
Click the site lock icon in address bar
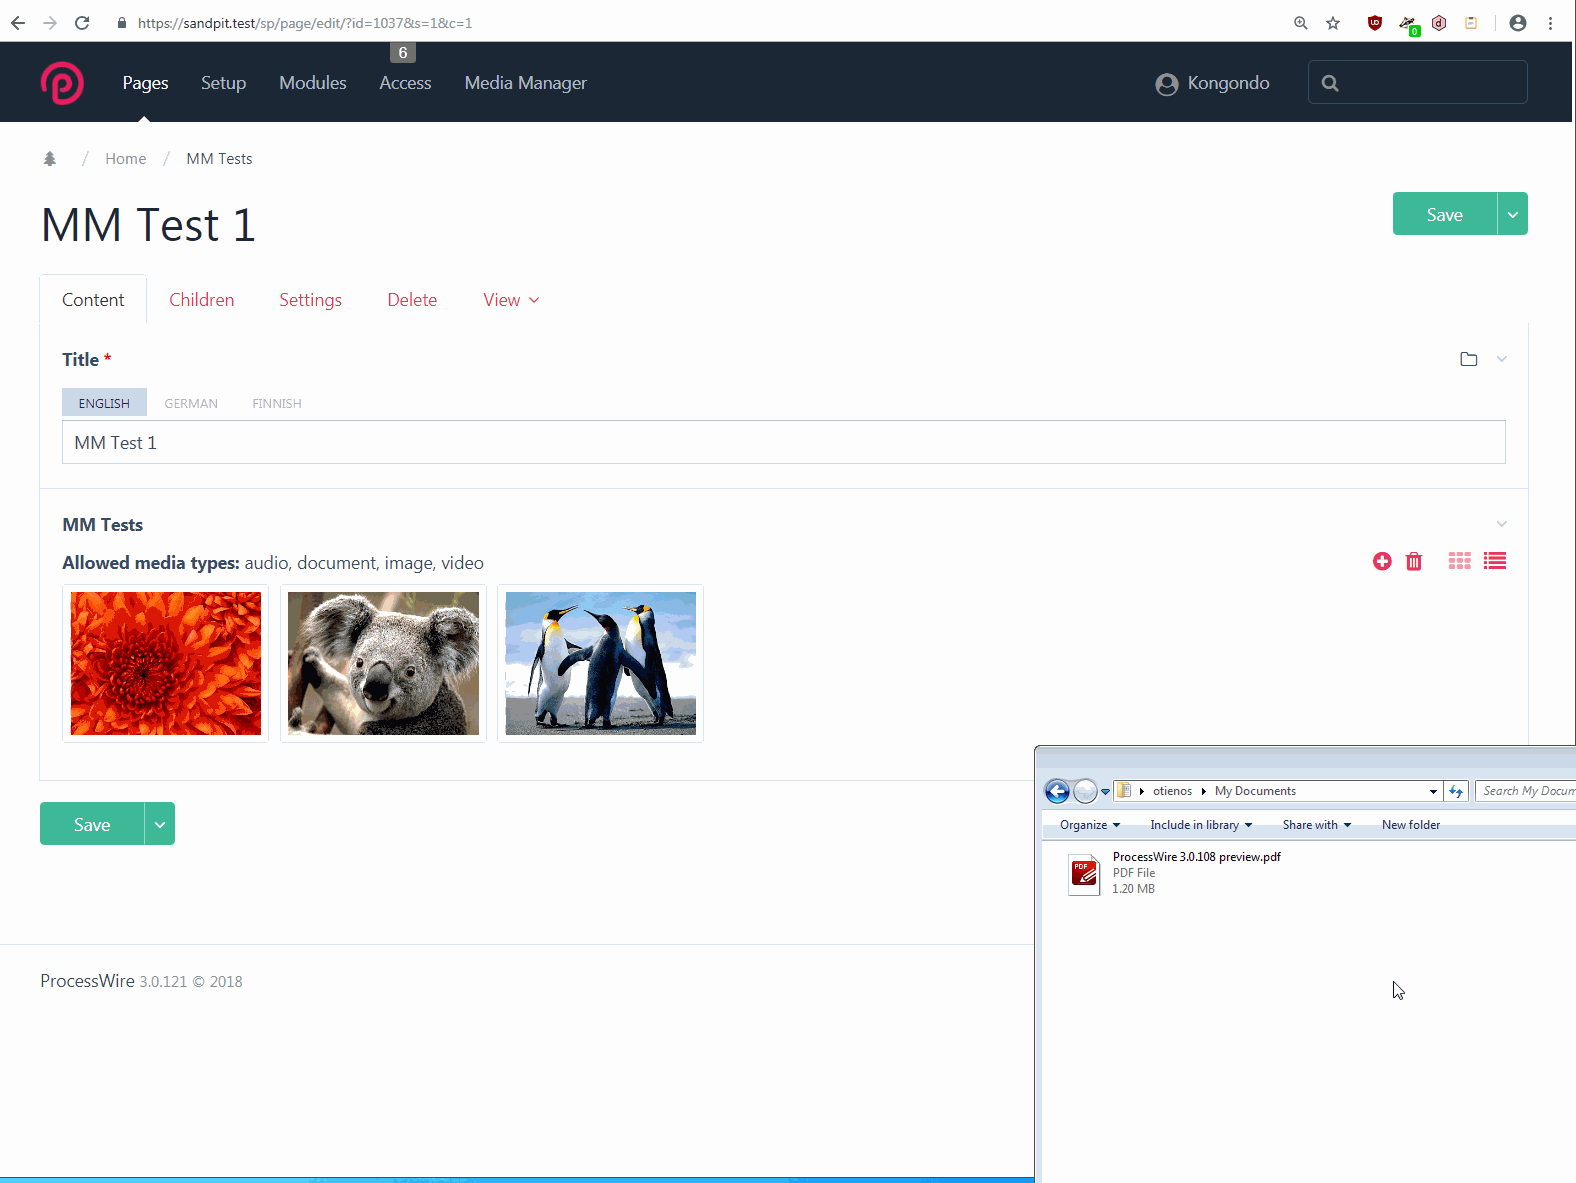point(122,22)
